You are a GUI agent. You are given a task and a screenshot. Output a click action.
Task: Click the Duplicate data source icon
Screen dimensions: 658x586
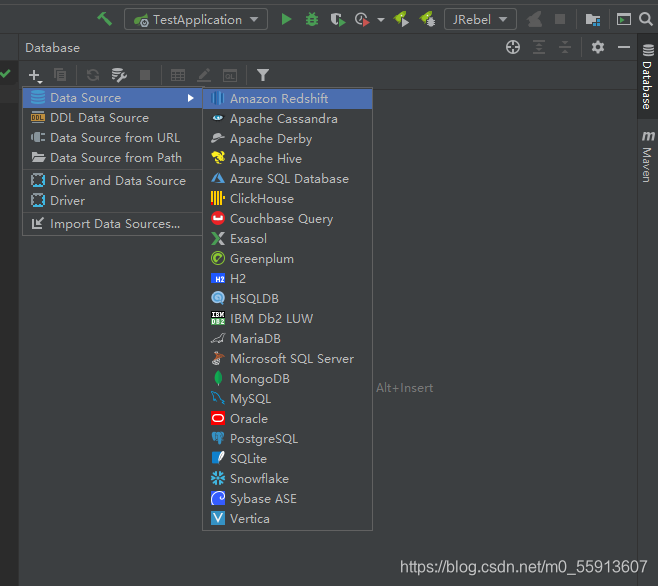click(x=60, y=75)
